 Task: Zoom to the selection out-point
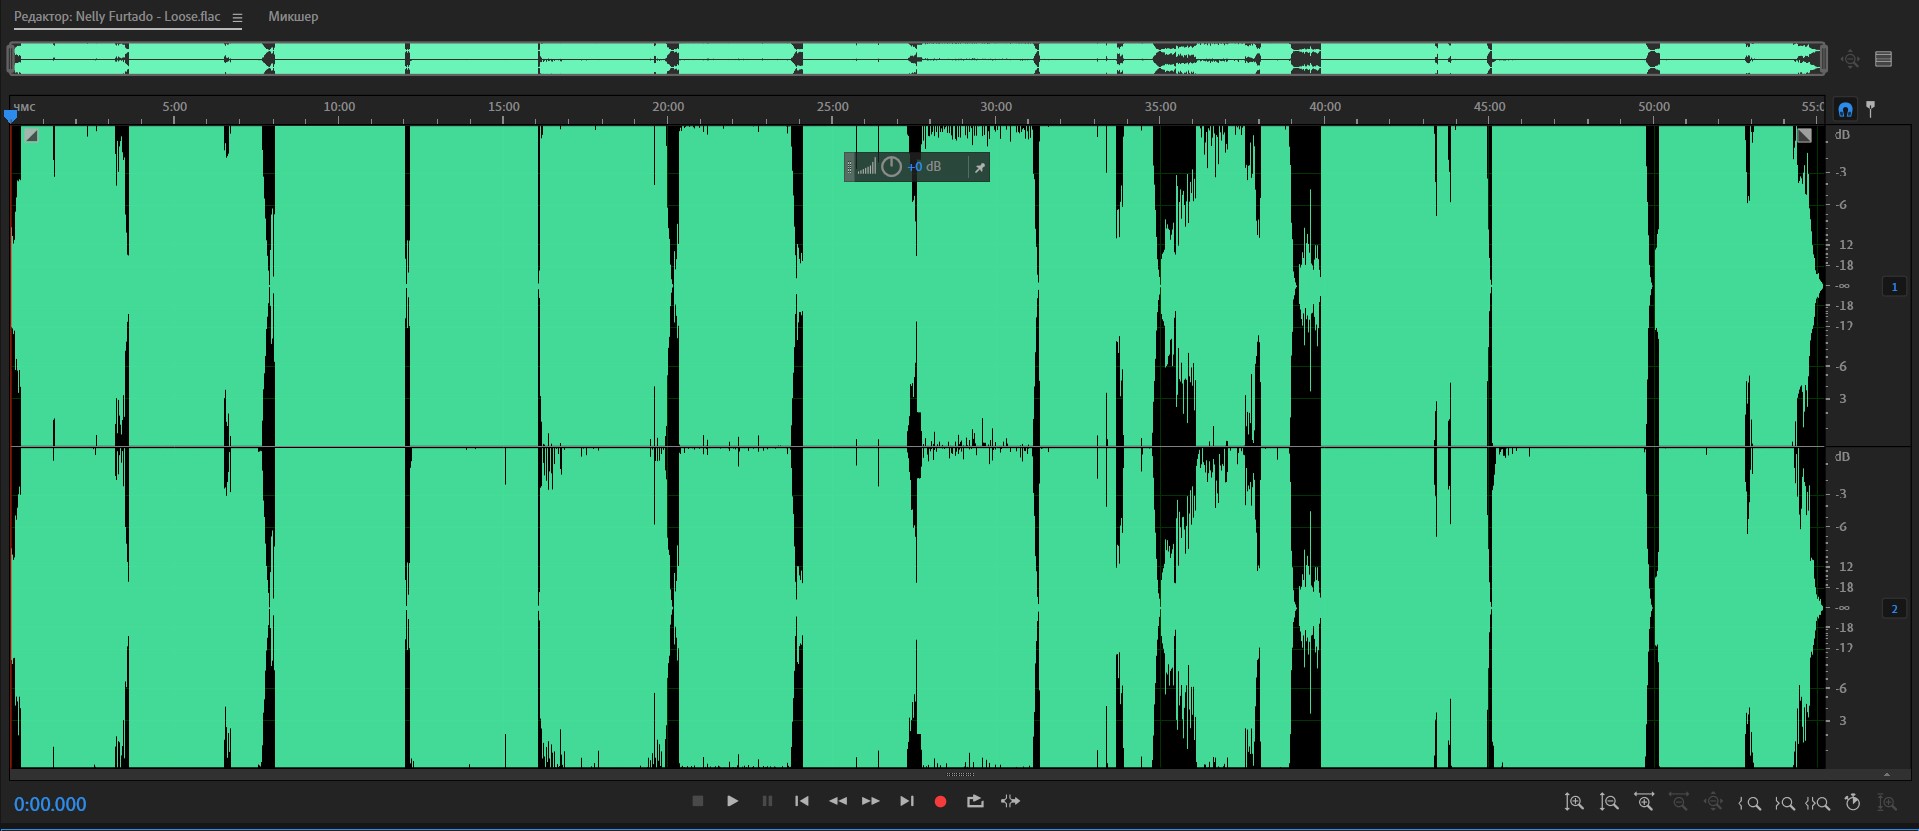point(1784,803)
